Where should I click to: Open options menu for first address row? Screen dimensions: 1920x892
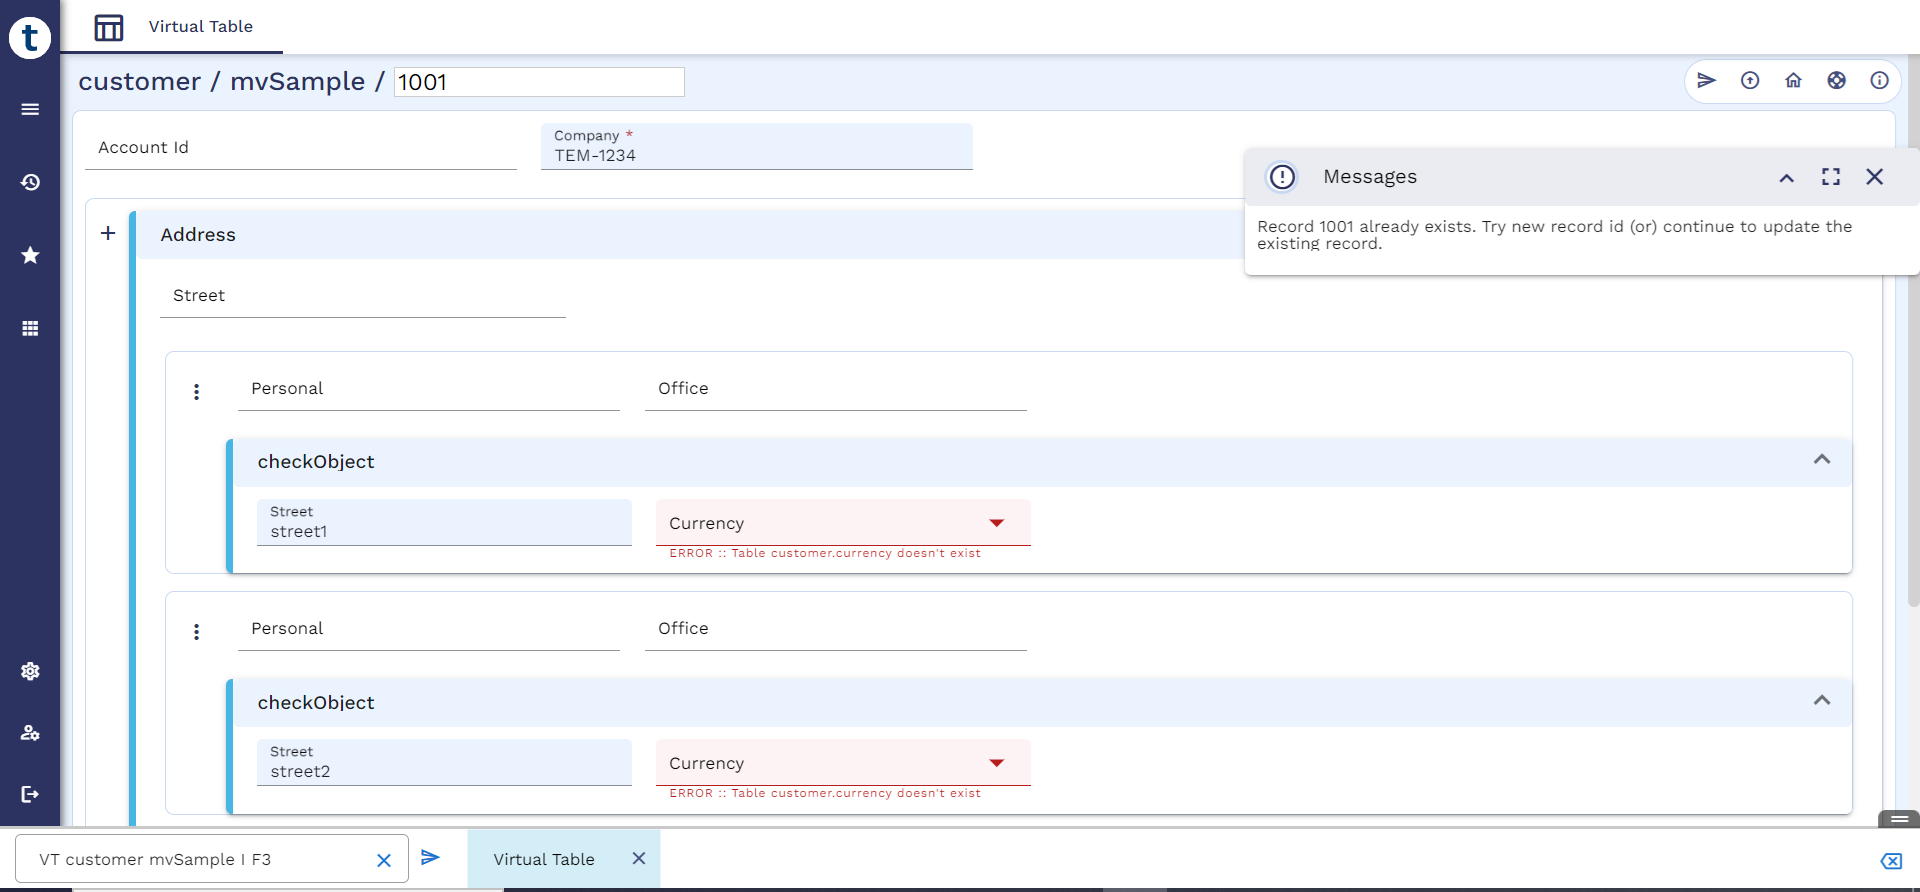pos(196,392)
